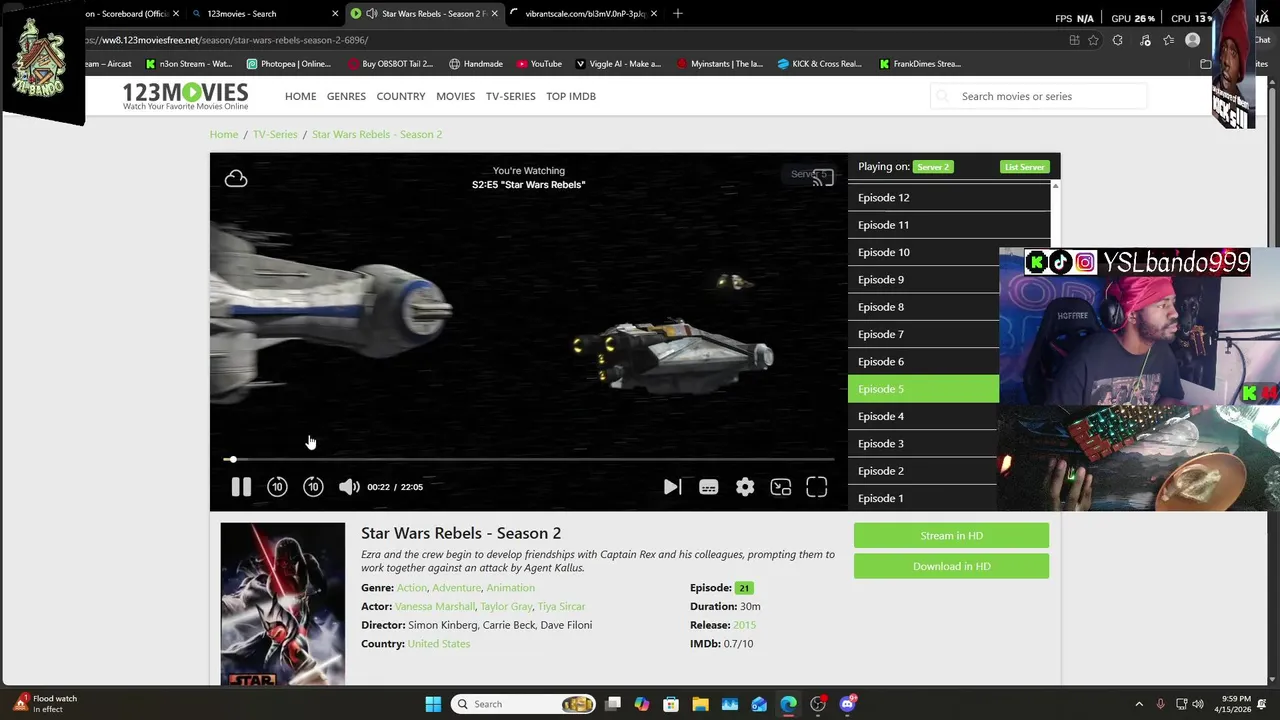Select the highlighted Episode 5

[x=923, y=389]
